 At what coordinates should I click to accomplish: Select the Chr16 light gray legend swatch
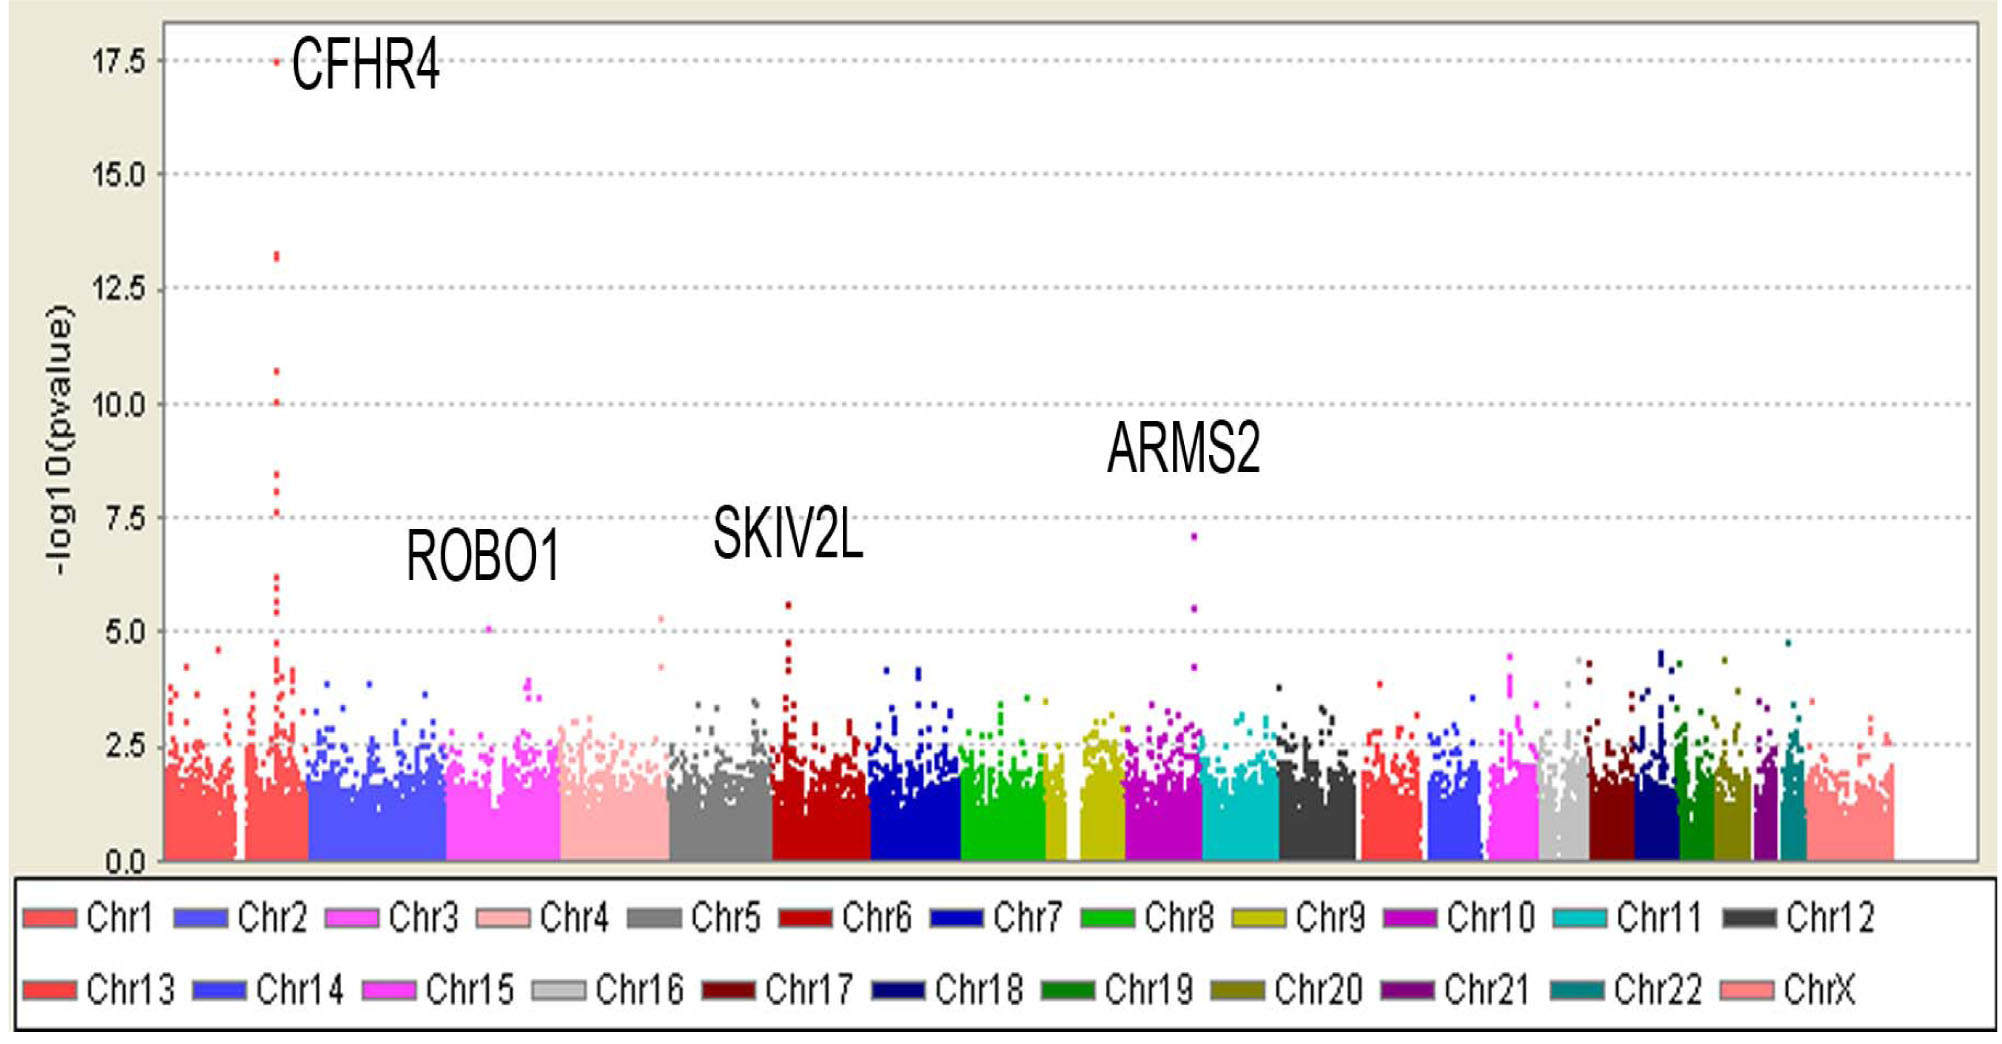coord(558,990)
